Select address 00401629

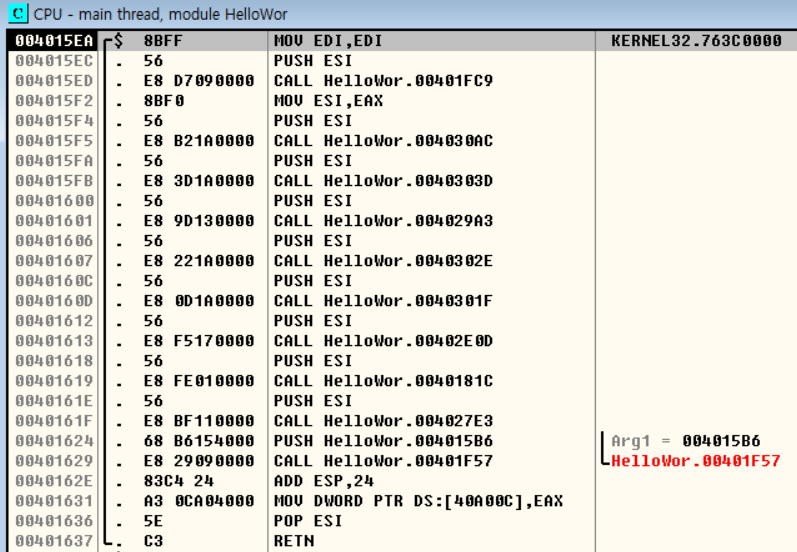54,461
